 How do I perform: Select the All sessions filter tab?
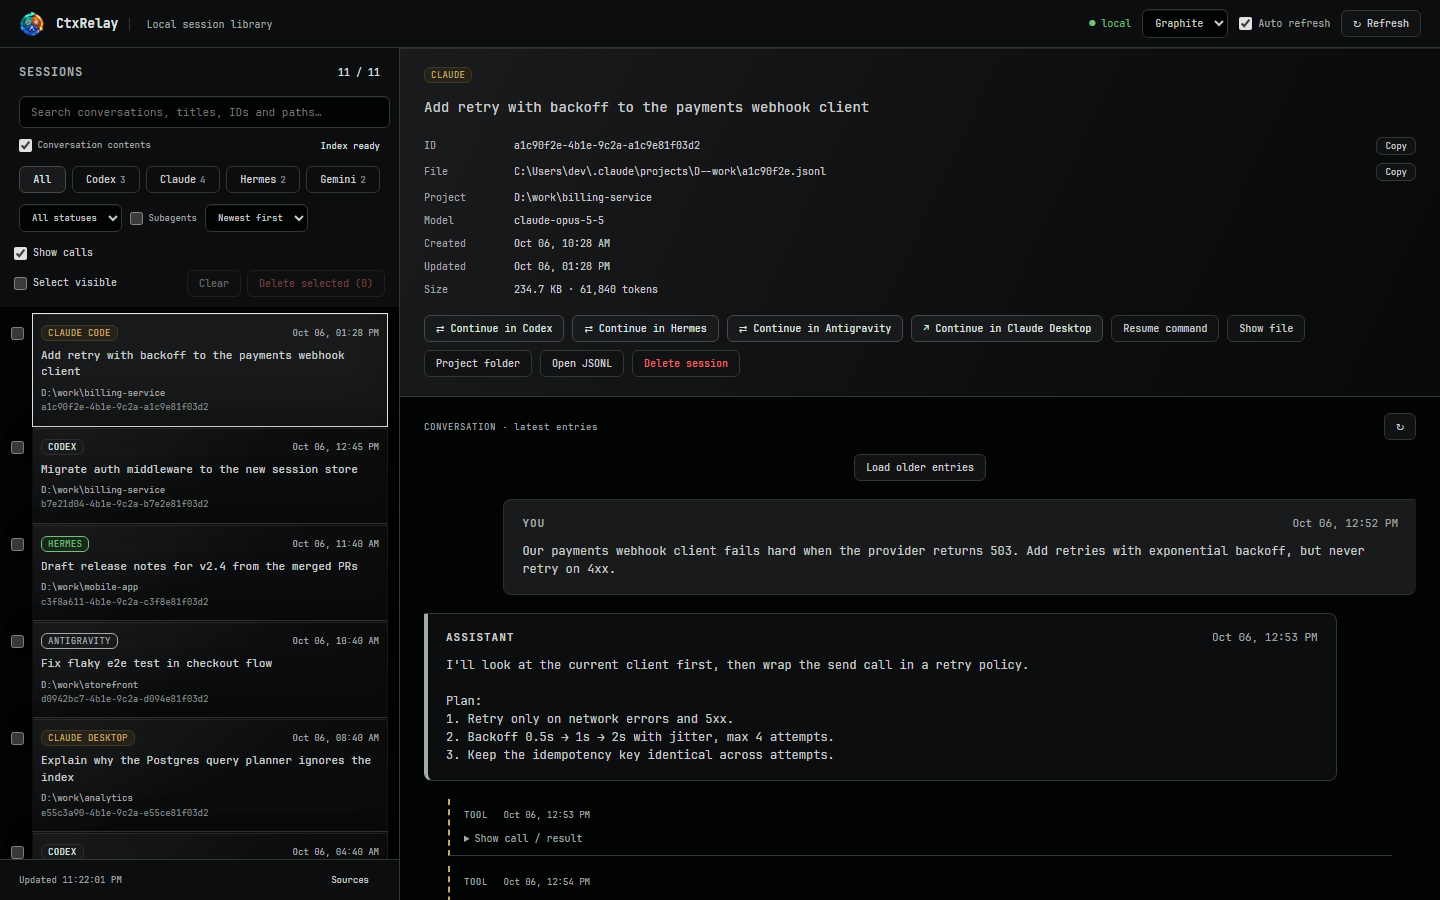(42, 179)
